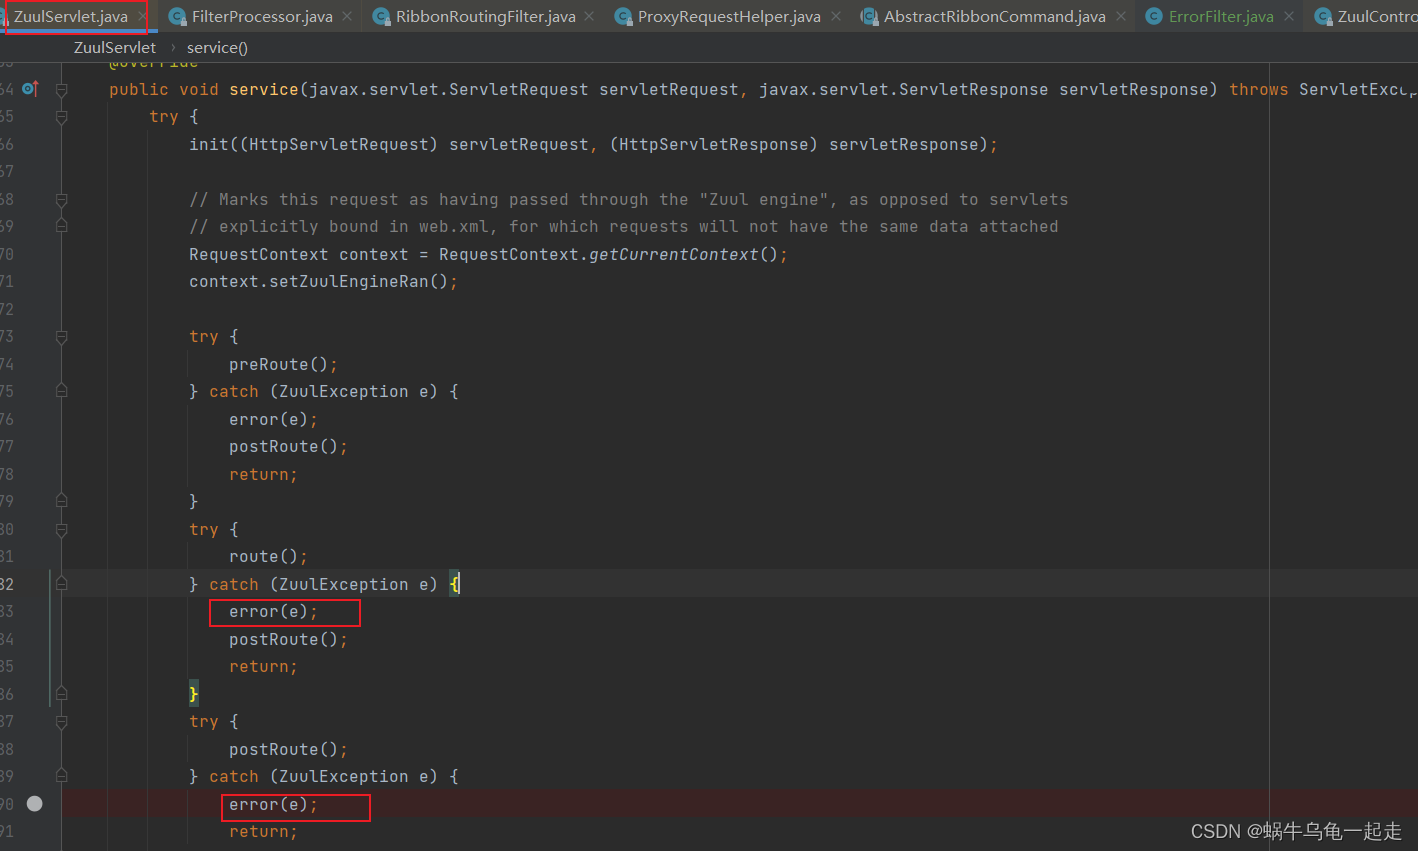Select ZuulServlet in the breadcrumb bar
The height and width of the screenshot is (851, 1418).
[115, 48]
